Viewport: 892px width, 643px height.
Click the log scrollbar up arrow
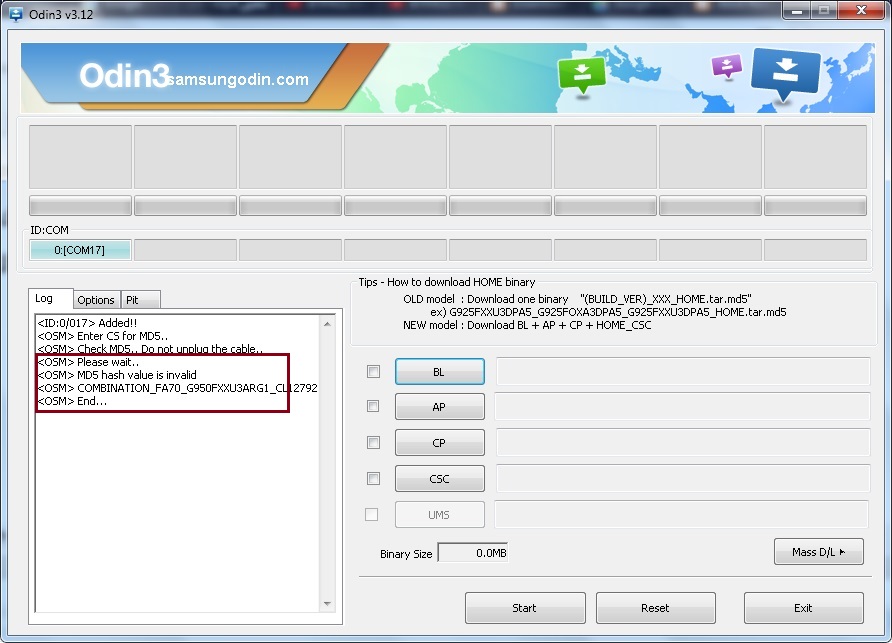327,324
